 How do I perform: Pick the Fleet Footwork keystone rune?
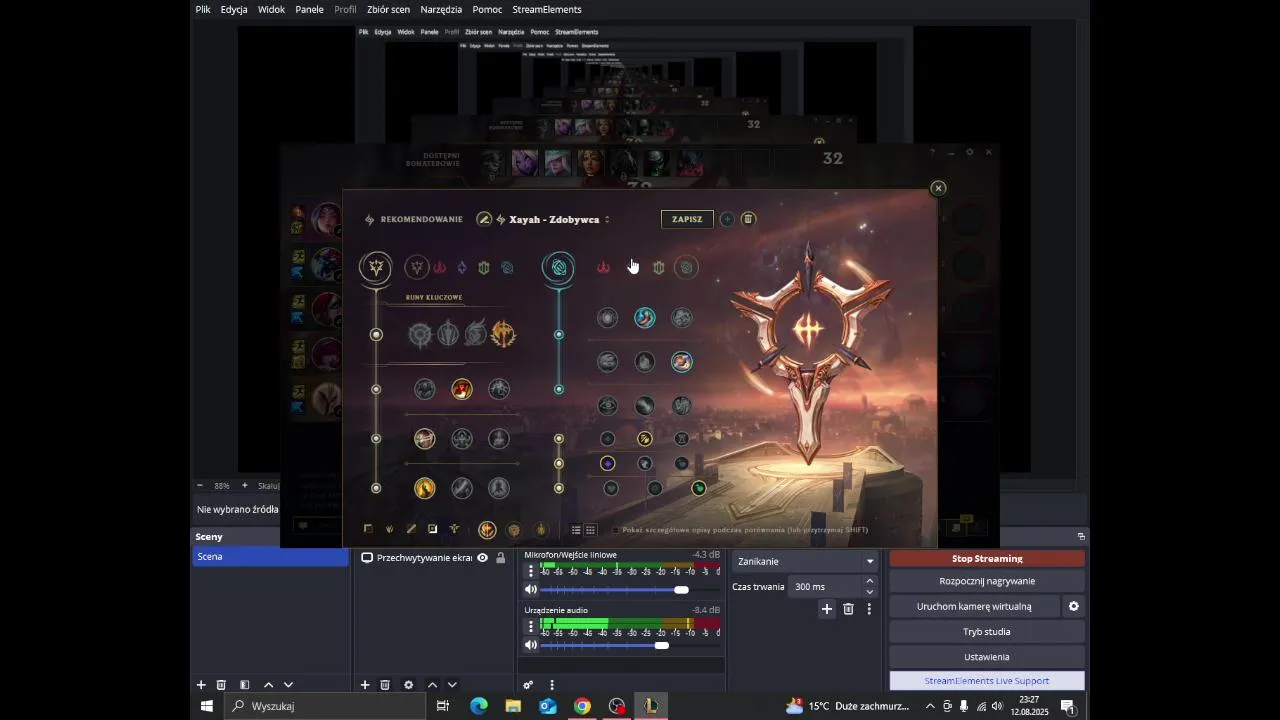coord(476,334)
